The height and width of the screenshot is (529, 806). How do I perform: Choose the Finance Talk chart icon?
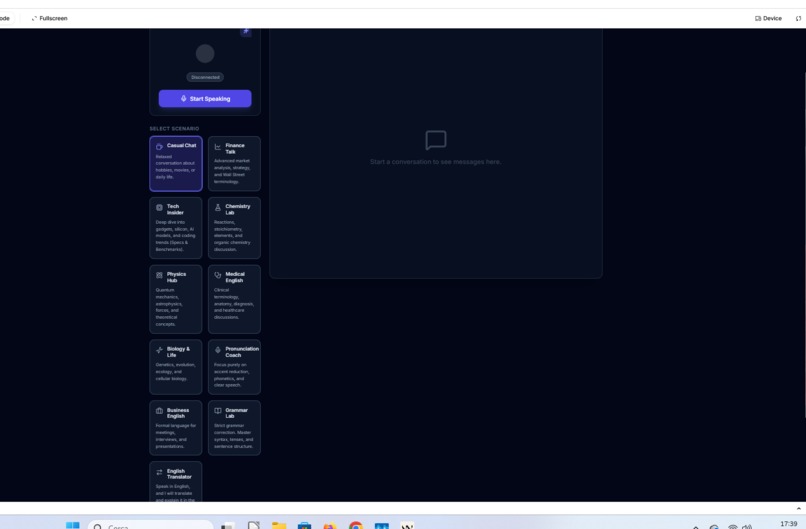217,147
